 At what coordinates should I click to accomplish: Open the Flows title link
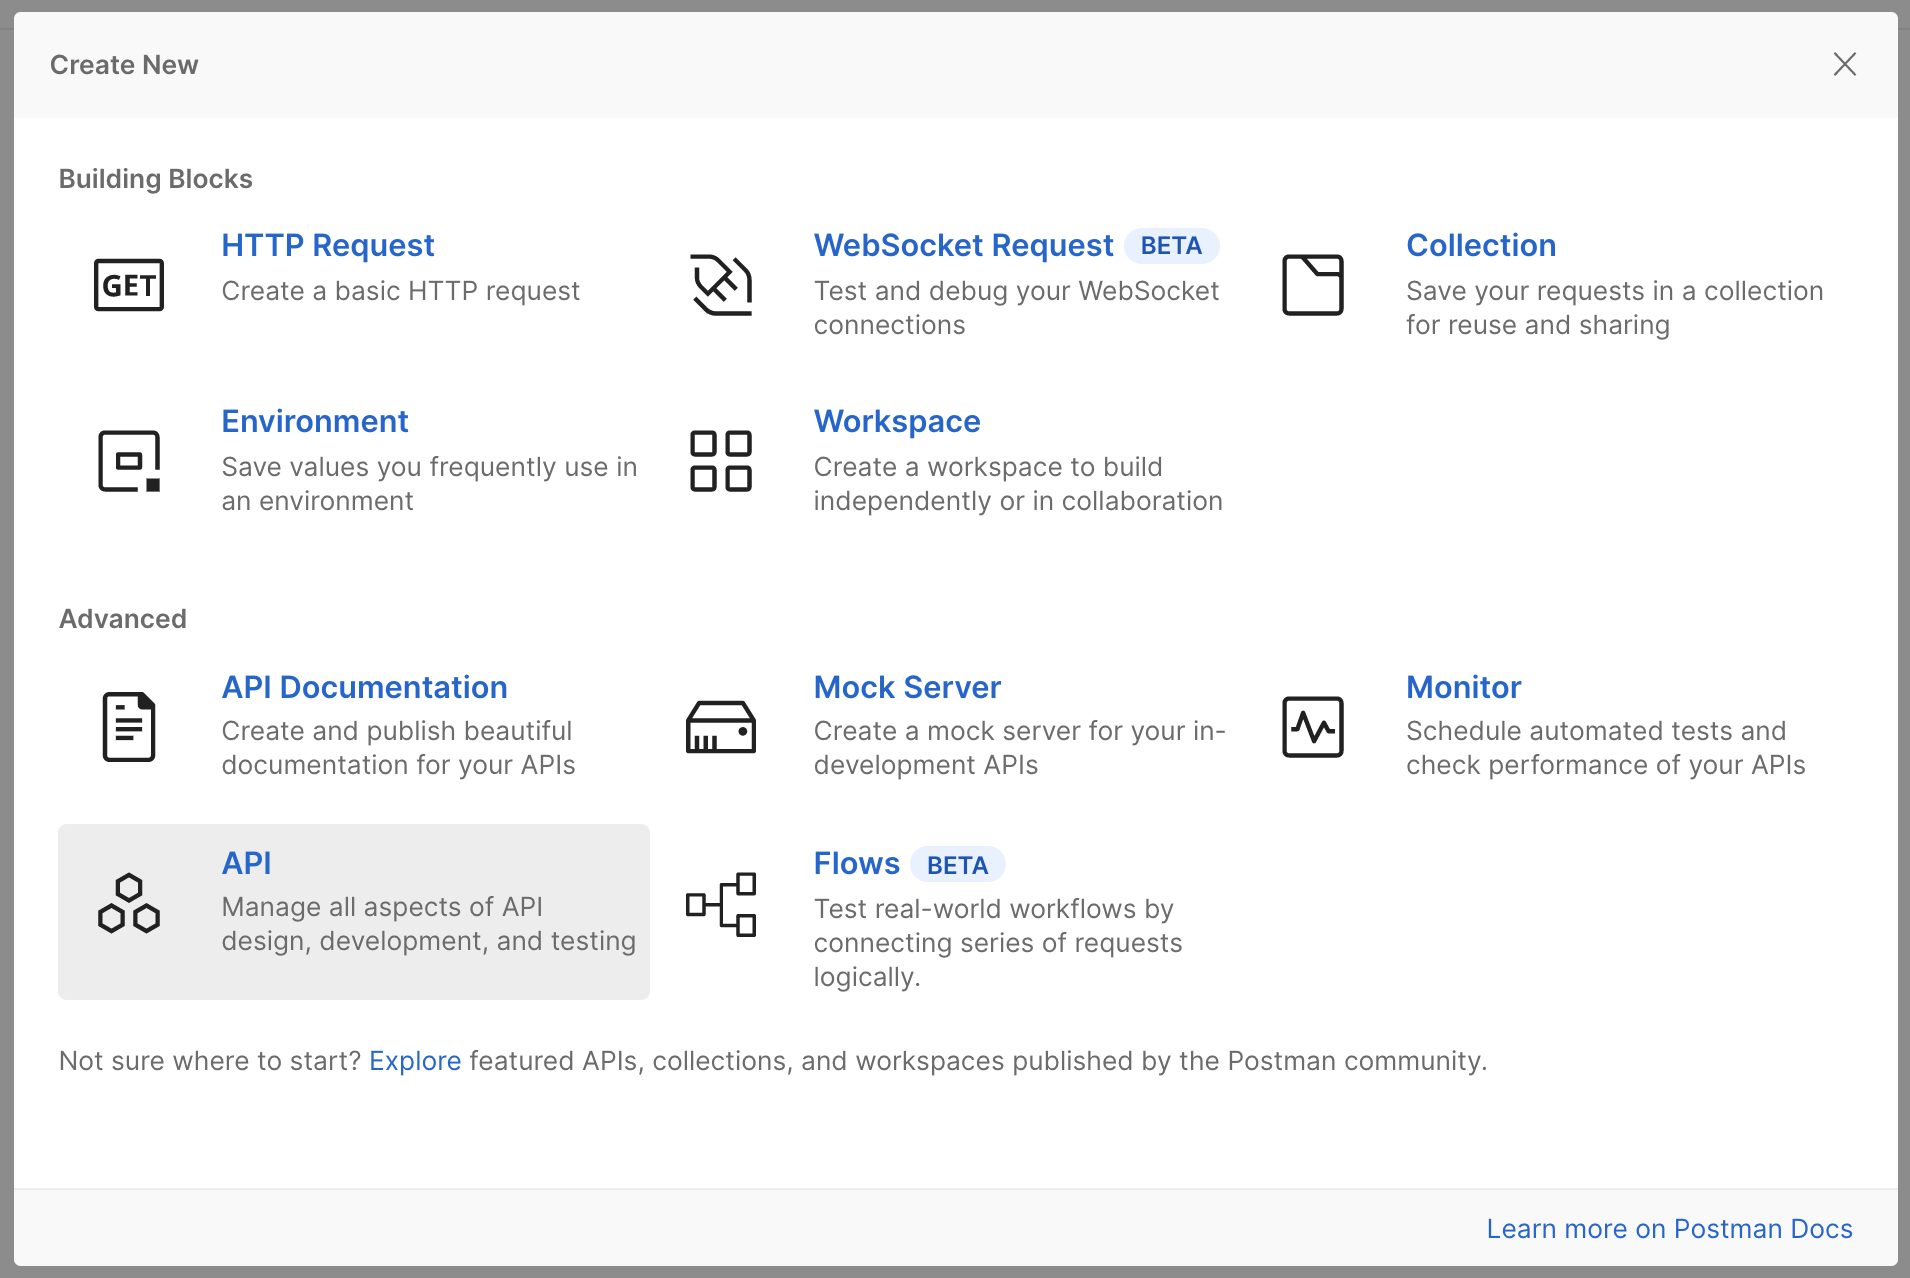click(x=857, y=863)
